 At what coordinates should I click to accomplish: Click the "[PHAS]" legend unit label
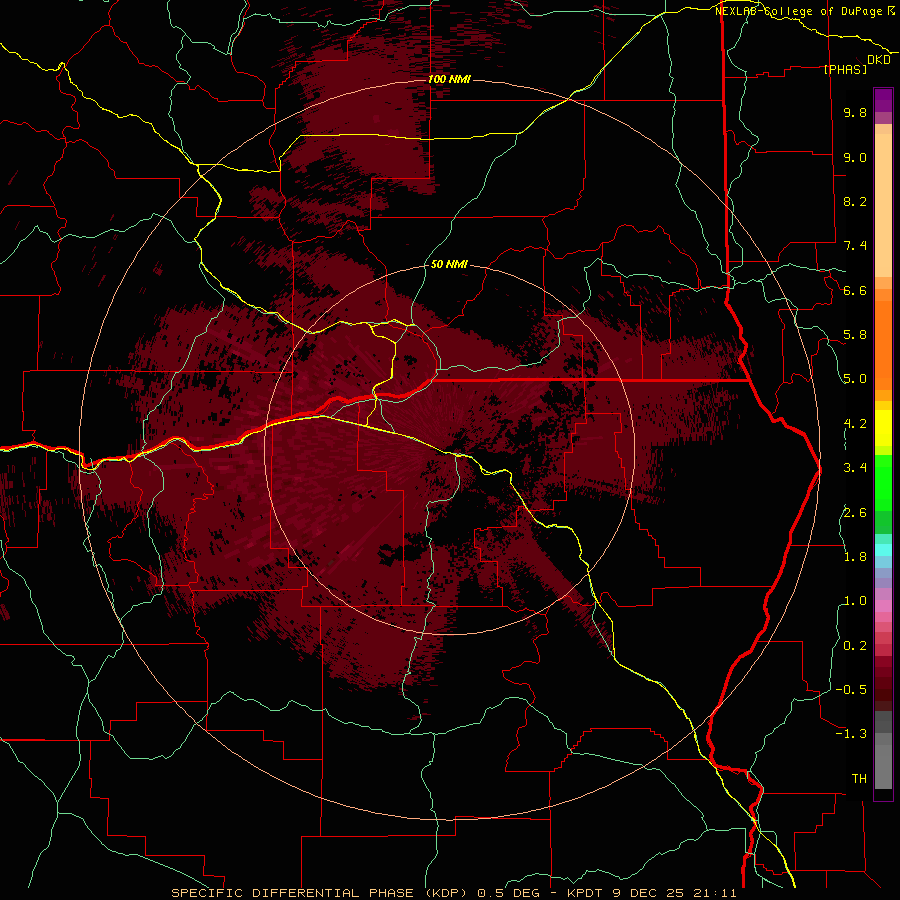coord(845,69)
